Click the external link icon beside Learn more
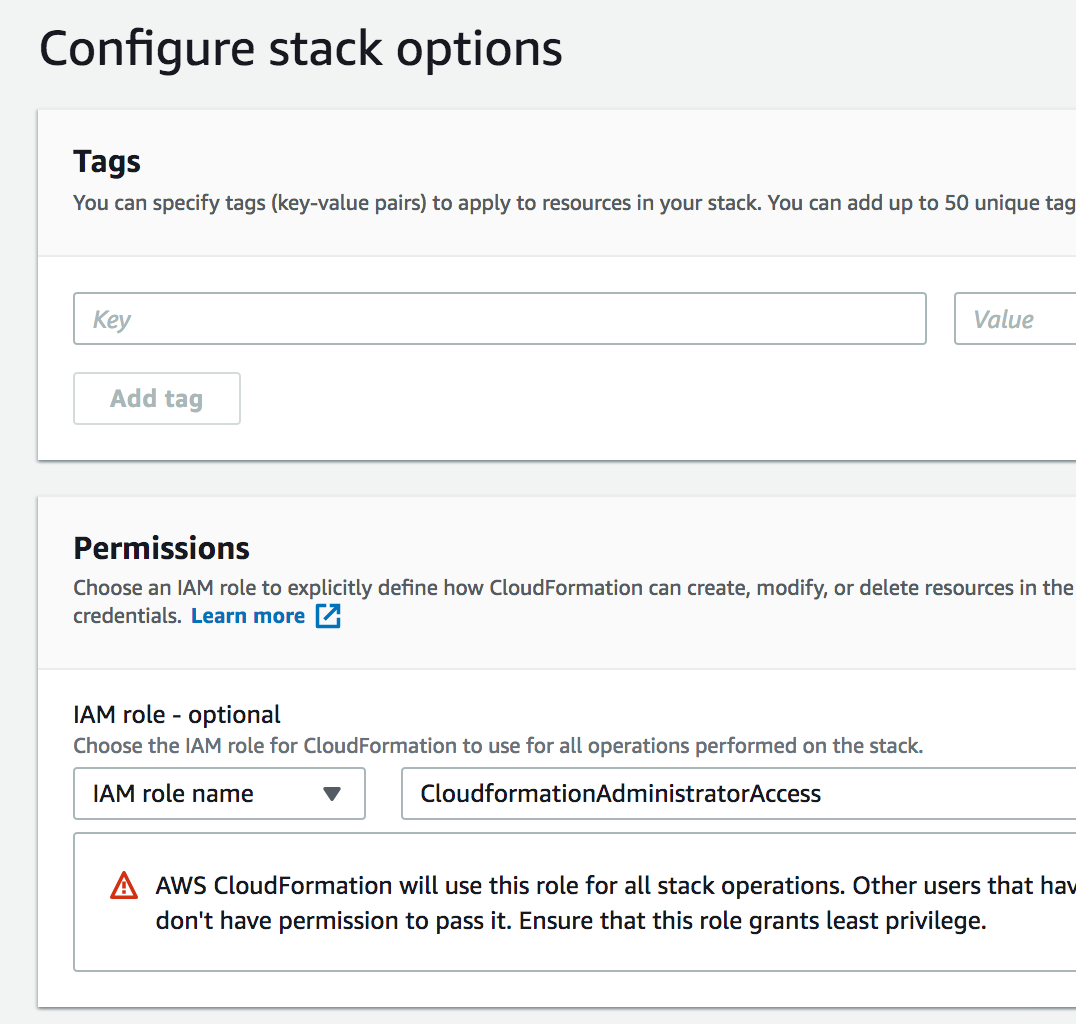Screen dimensions: 1076x1024 click(328, 616)
